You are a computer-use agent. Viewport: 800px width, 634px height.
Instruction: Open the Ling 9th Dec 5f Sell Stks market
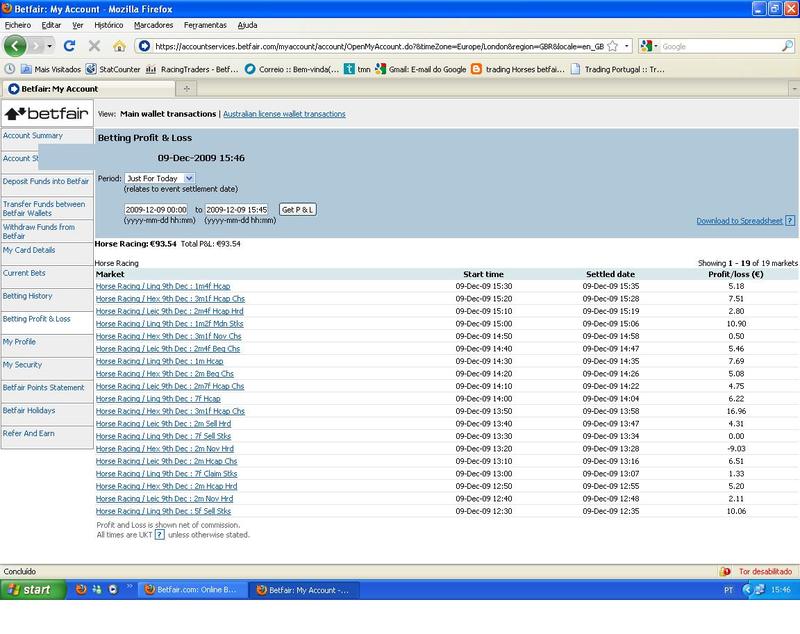point(163,511)
